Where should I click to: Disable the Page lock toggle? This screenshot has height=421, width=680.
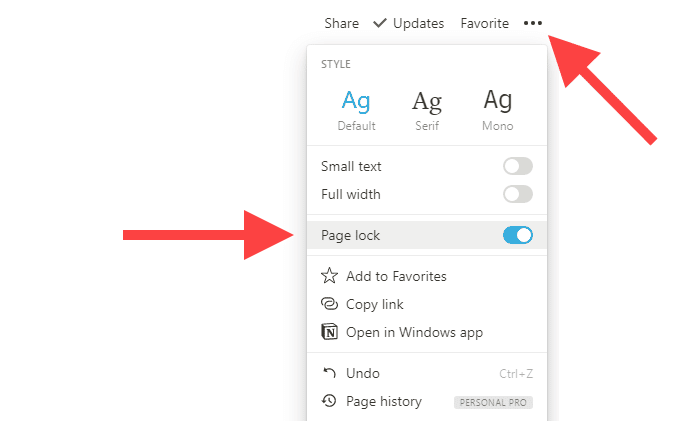pyautogui.click(x=517, y=235)
